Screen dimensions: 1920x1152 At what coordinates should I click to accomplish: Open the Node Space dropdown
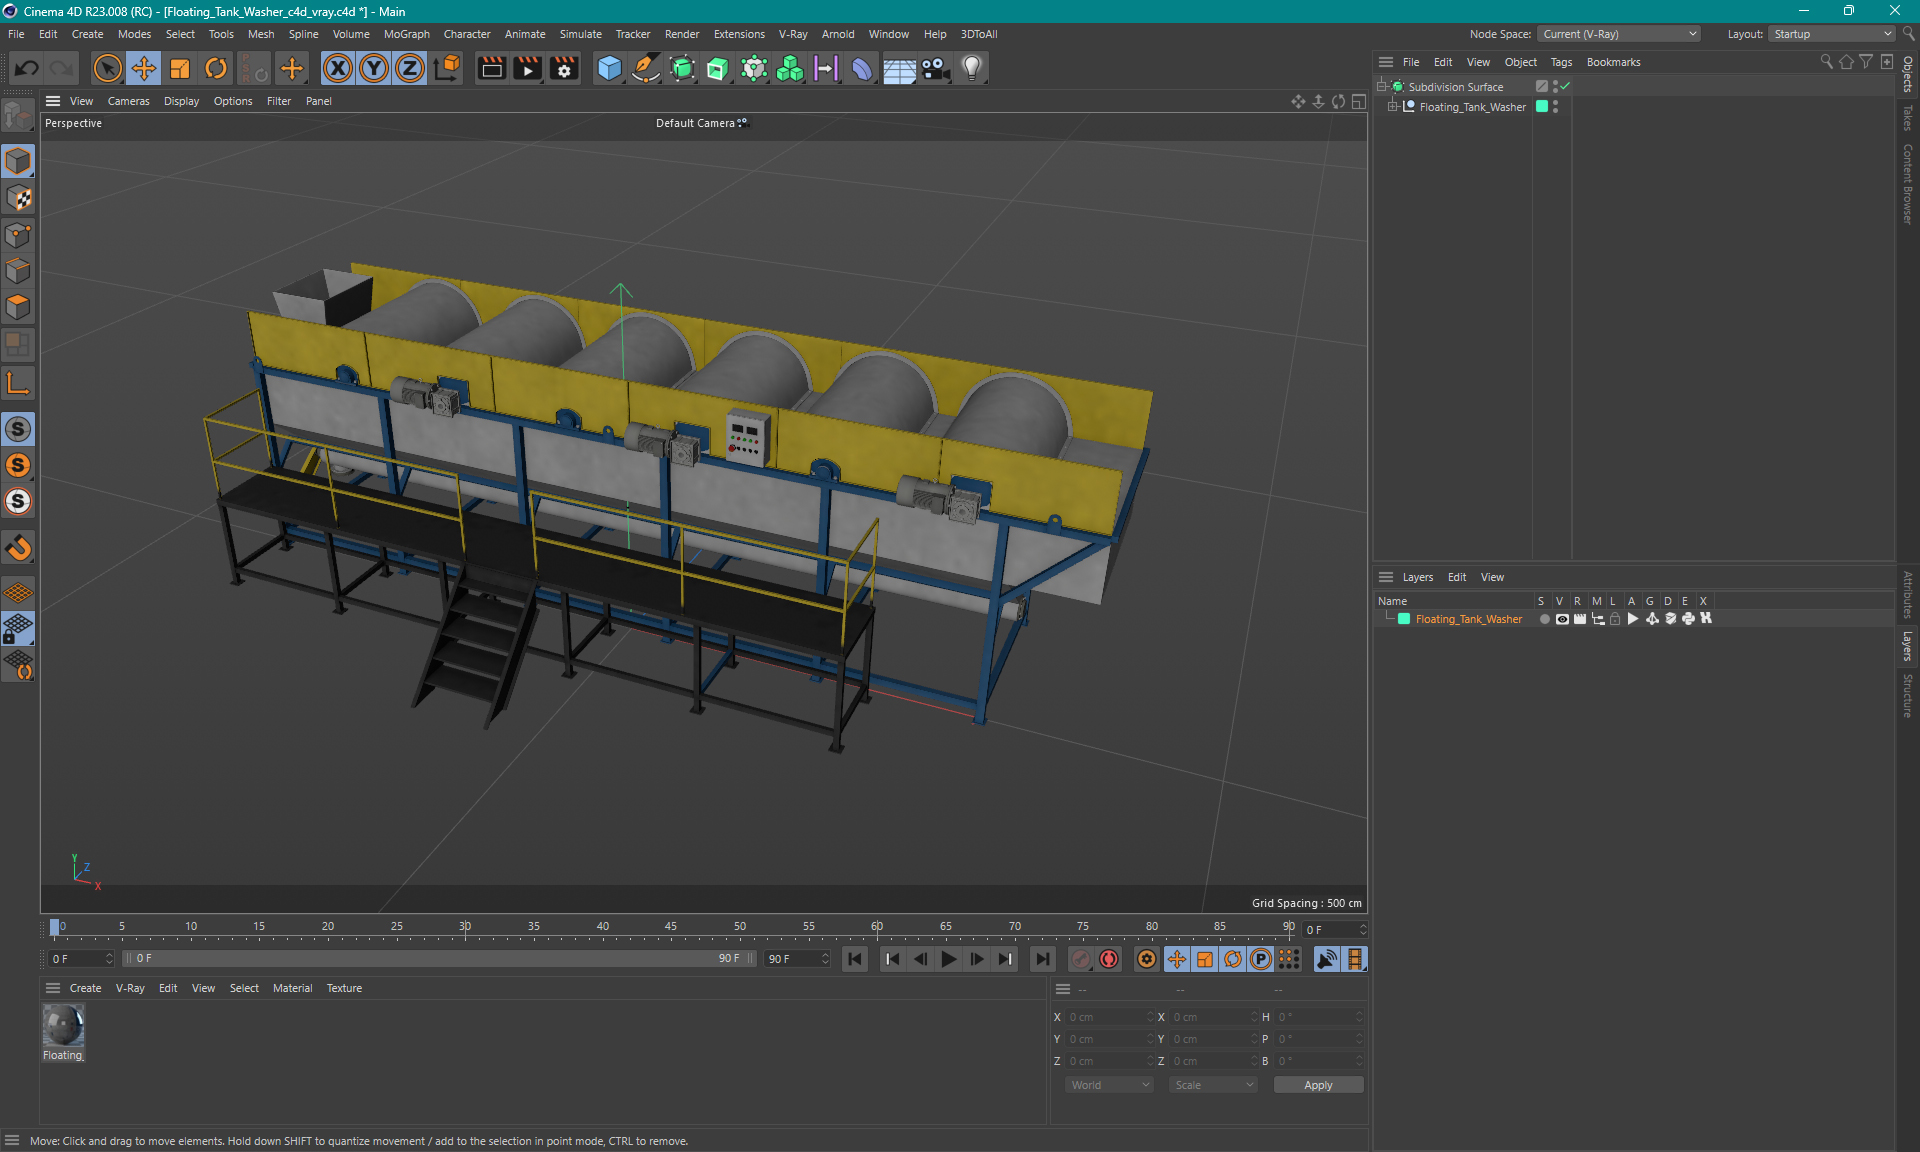pos(1619,34)
